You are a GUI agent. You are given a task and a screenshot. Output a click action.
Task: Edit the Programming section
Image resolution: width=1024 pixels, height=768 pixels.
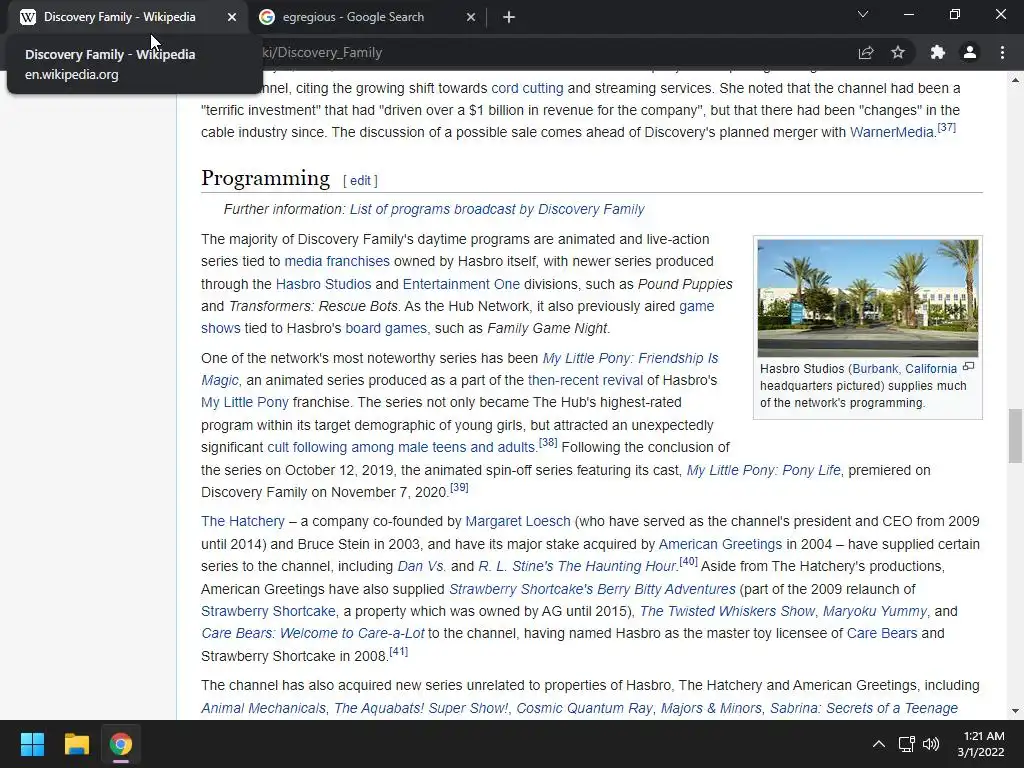tap(360, 180)
